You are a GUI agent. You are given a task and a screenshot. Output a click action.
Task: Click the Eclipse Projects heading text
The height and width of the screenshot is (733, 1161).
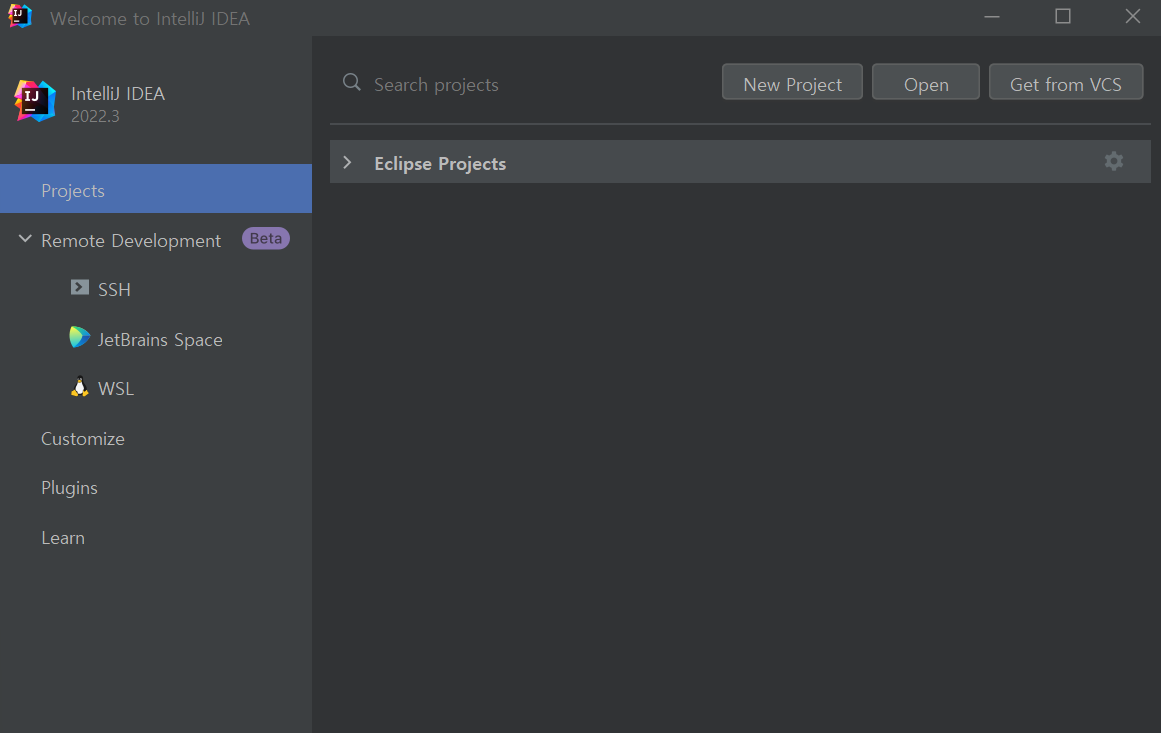[x=440, y=164]
